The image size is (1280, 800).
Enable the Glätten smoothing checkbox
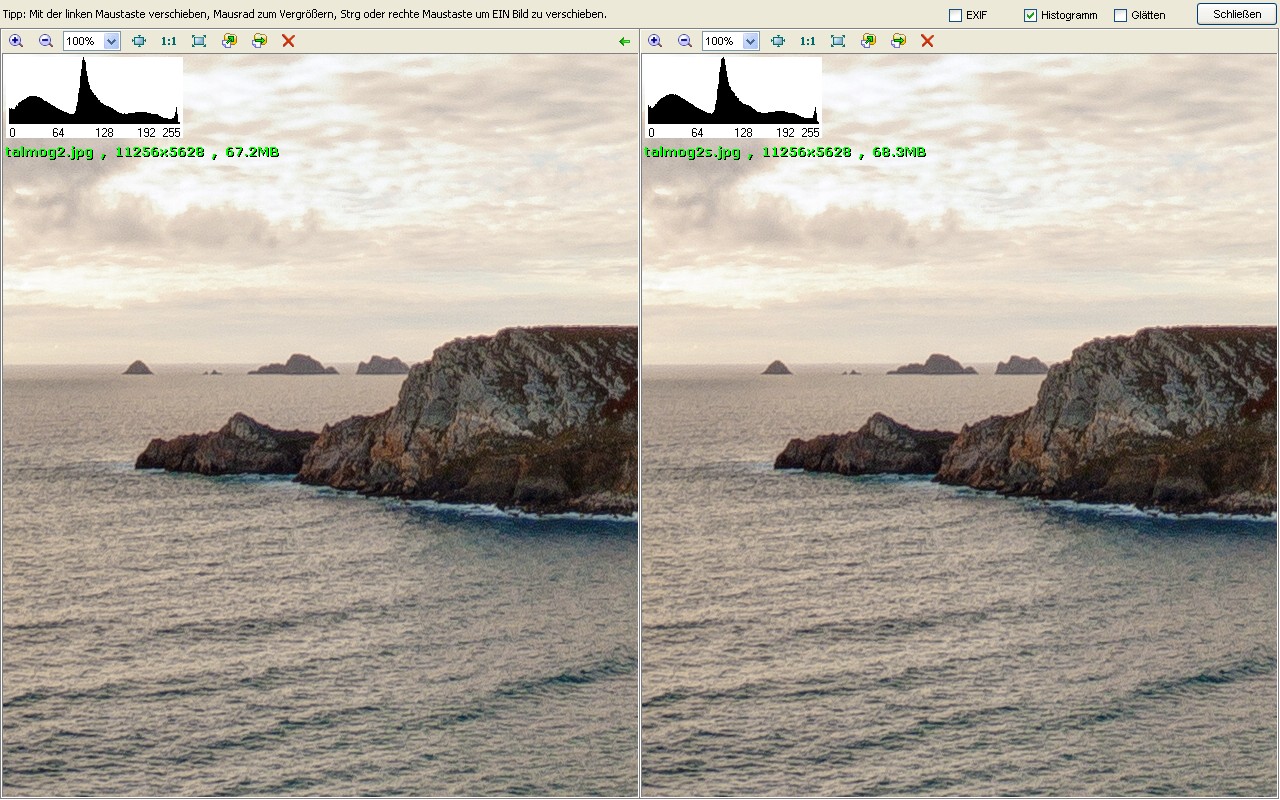(1120, 15)
